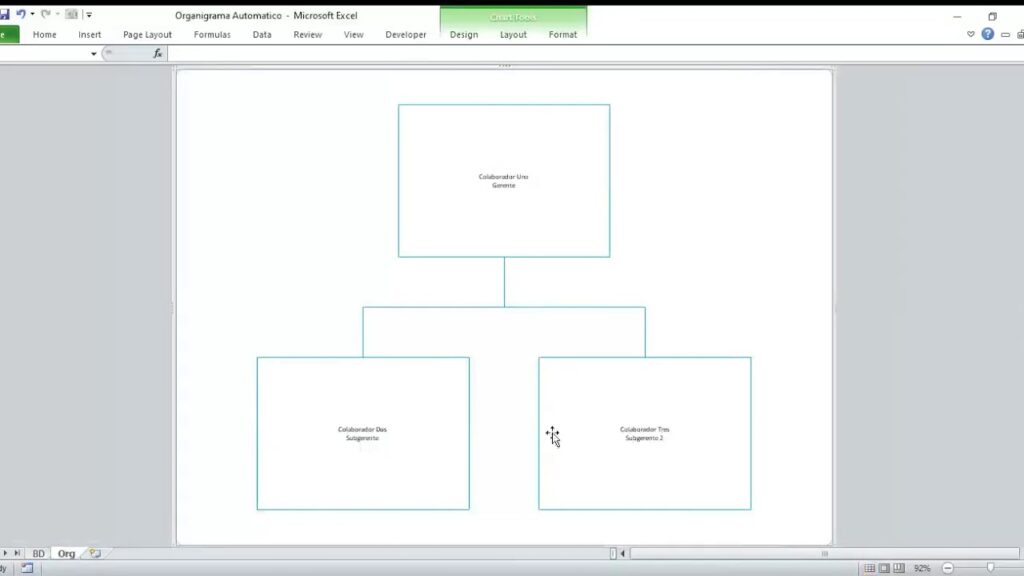
Task: Click the horizontal scrollbar thumb
Action: click(x=824, y=554)
